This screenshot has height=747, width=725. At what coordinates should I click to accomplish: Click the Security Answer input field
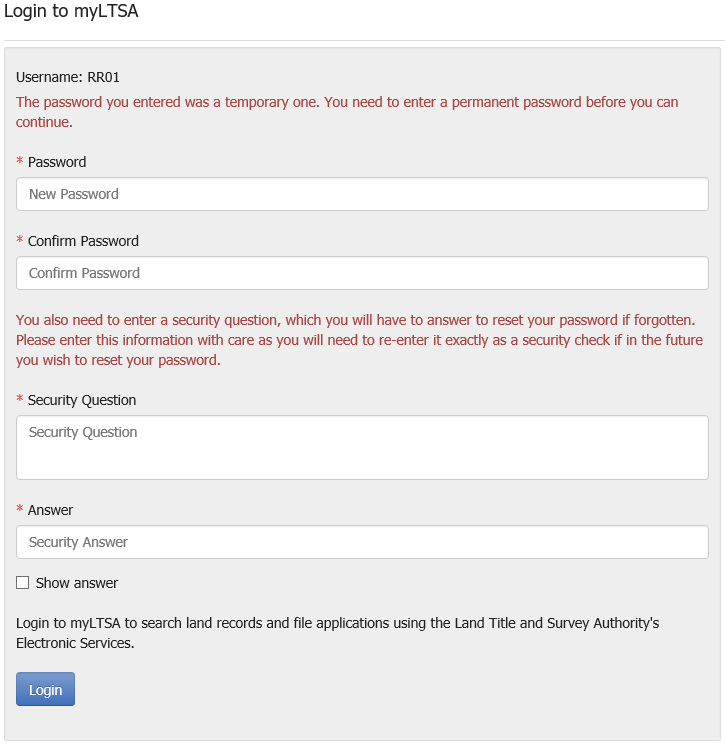(x=362, y=542)
